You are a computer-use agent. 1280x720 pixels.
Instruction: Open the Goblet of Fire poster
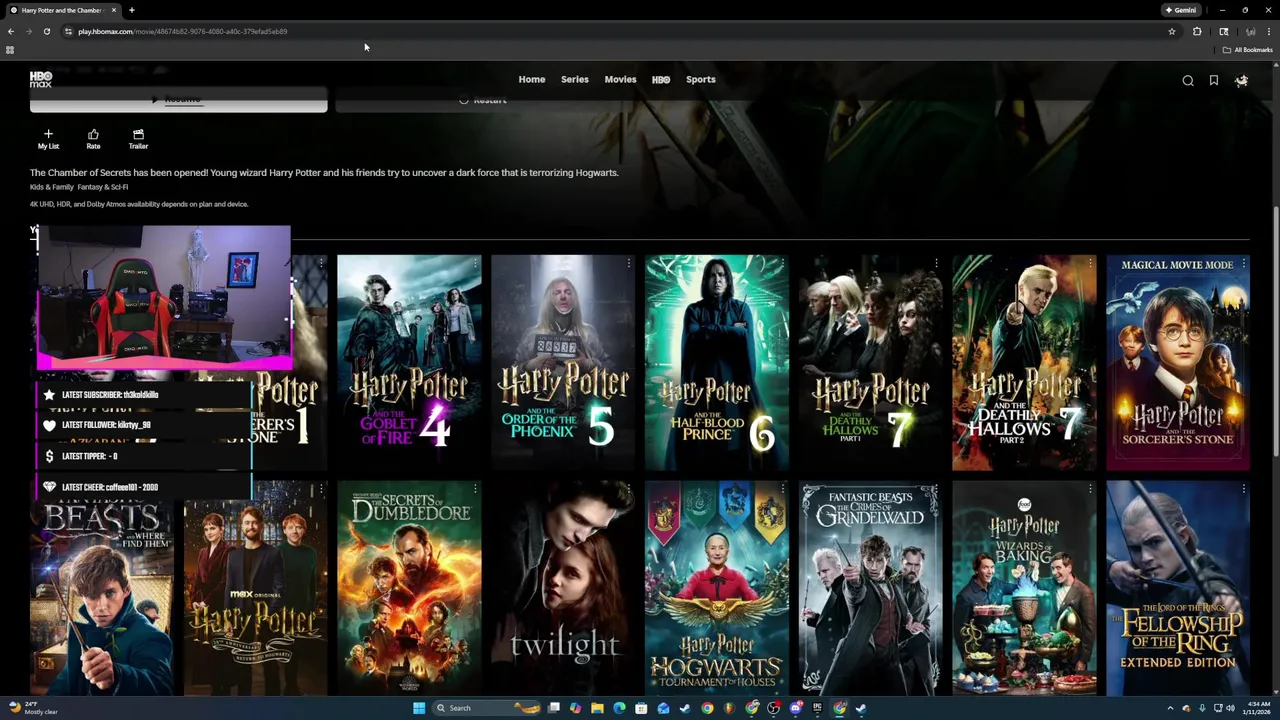(x=409, y=362)
